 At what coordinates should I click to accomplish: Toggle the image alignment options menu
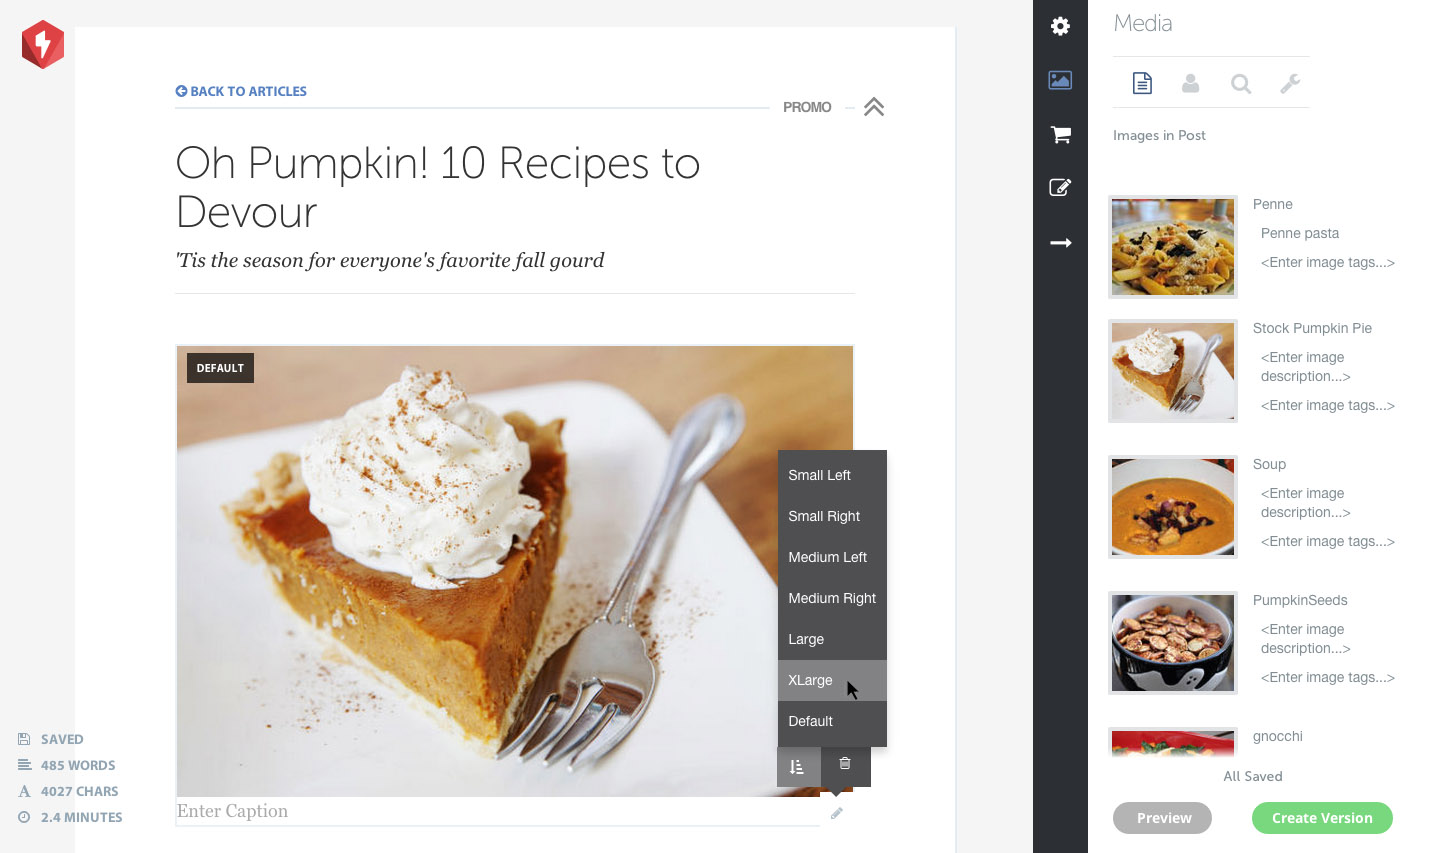click(798, 767)
